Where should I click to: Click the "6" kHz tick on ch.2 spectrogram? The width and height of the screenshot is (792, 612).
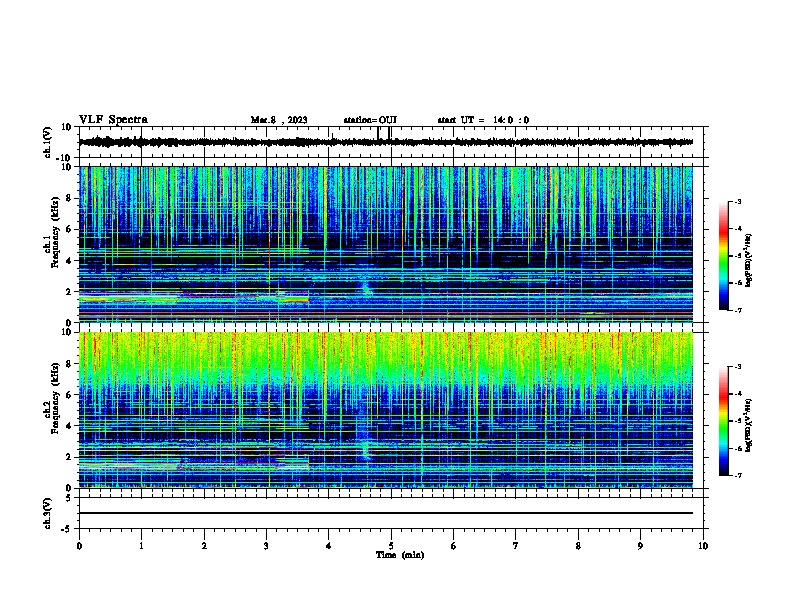point(69,395)
